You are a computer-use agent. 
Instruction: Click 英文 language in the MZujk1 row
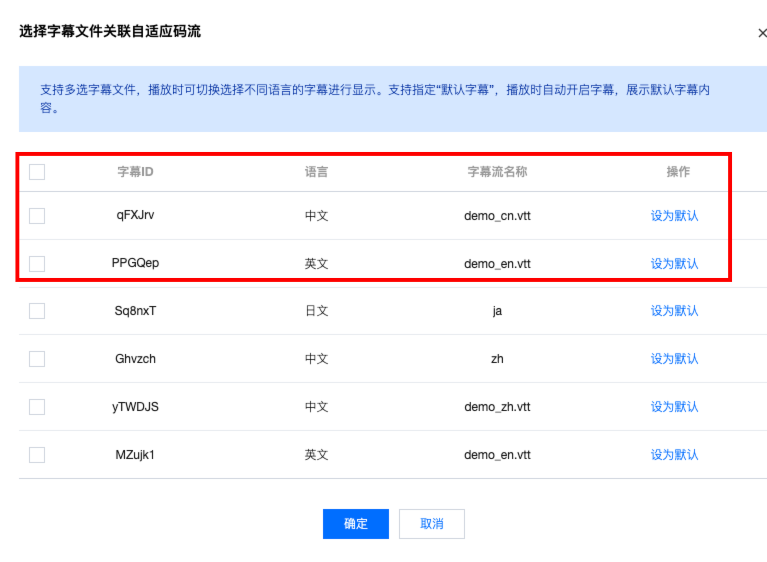[316, 454]
